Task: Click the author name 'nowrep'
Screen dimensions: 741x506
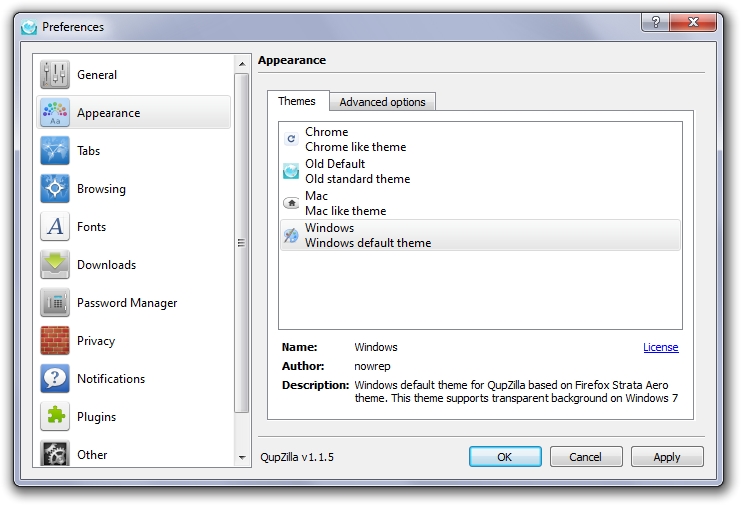Action: (x=372, y=366)
